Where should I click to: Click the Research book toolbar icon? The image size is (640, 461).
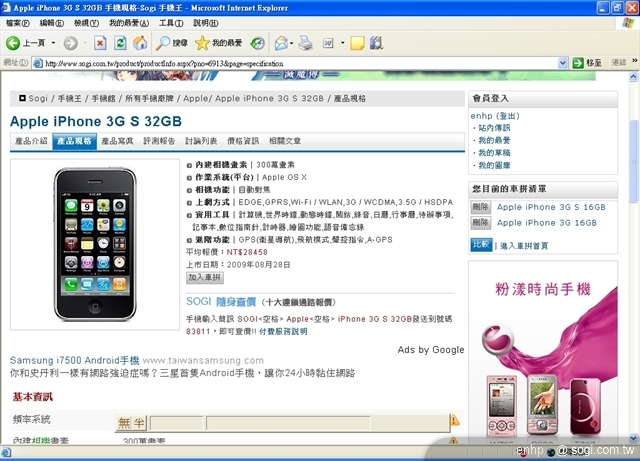[376, 43]
